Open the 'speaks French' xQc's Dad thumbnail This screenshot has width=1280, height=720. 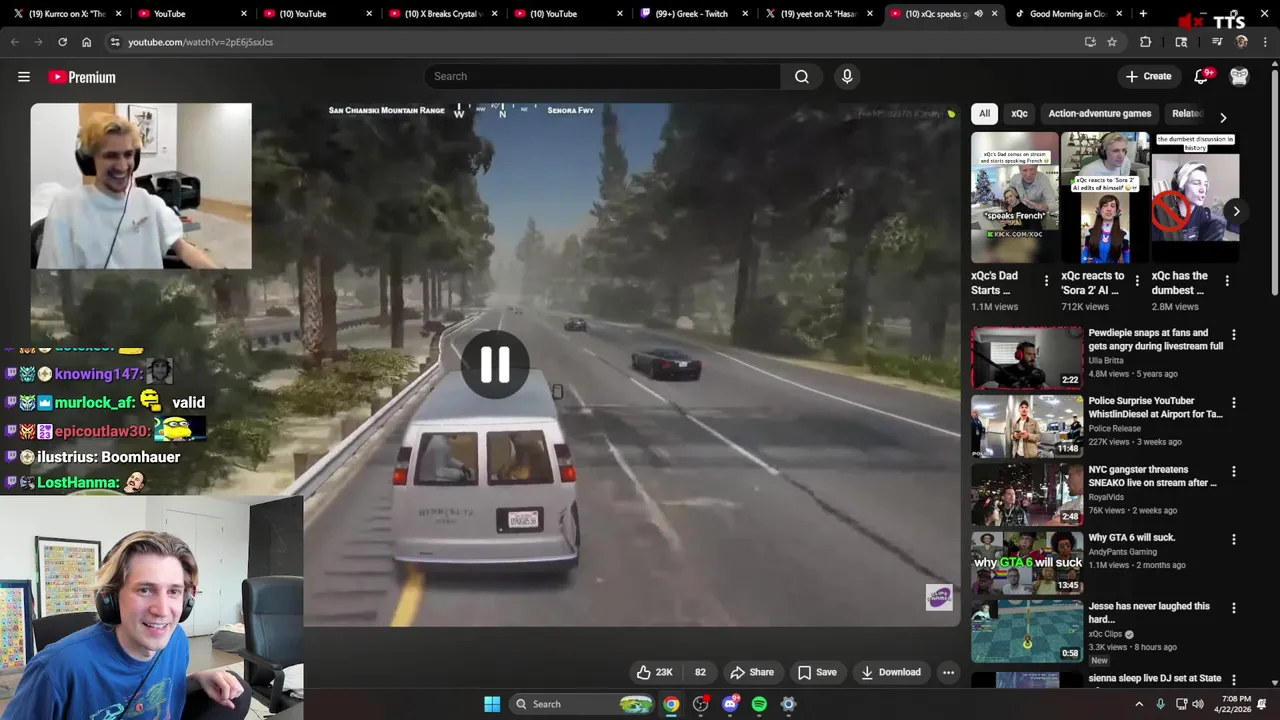tap(1015, 197)
